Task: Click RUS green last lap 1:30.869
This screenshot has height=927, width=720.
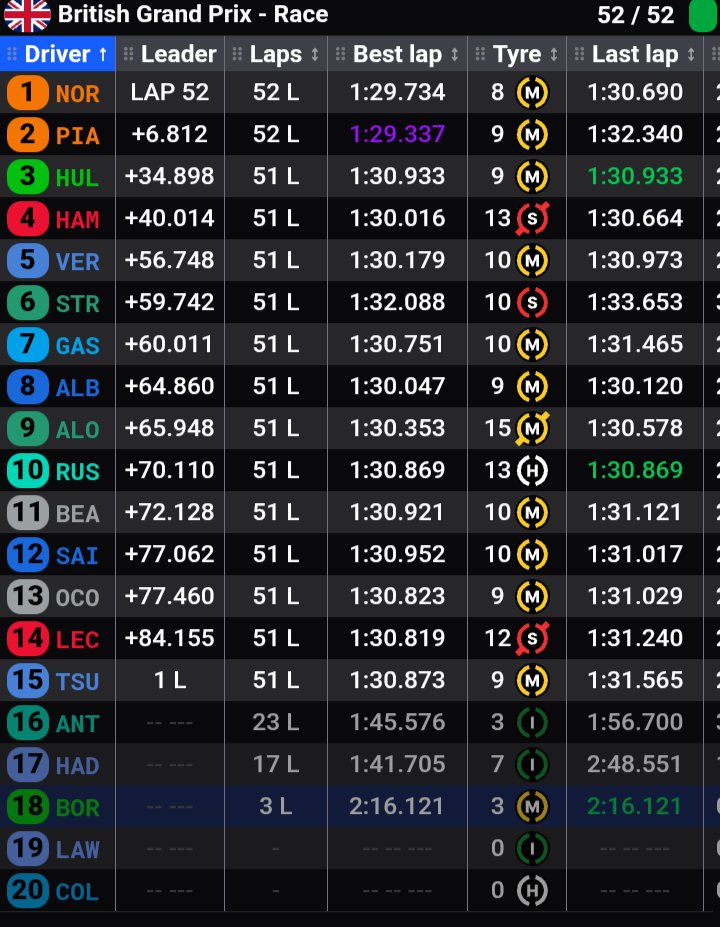Action: click(635, 470)
